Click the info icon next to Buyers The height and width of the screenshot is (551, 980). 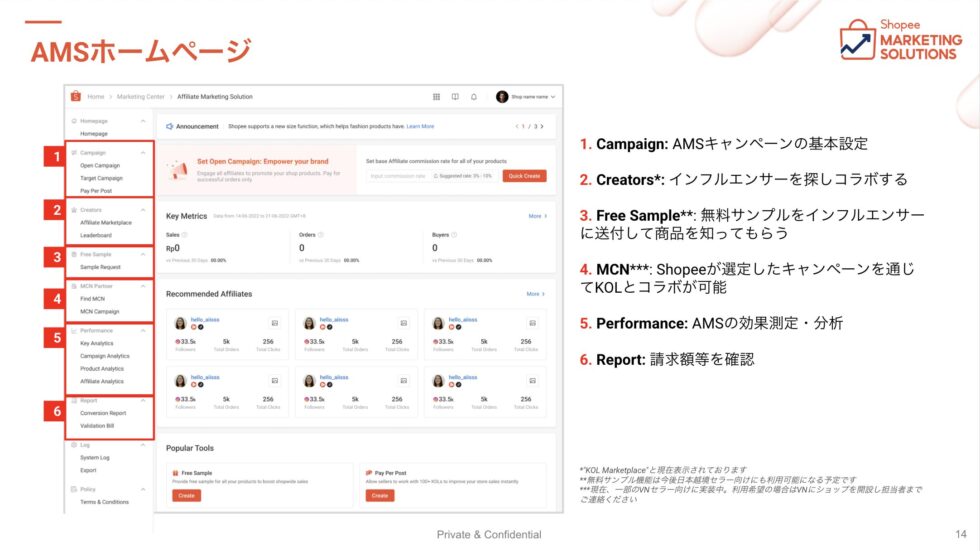(454, 235)
